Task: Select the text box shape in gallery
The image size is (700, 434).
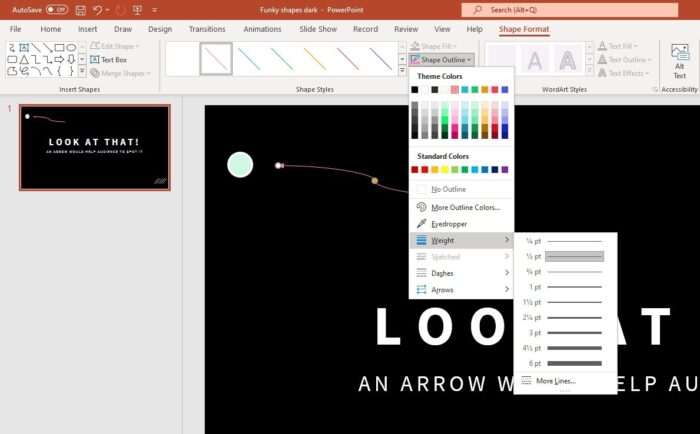Action: [x=24, y=48]
